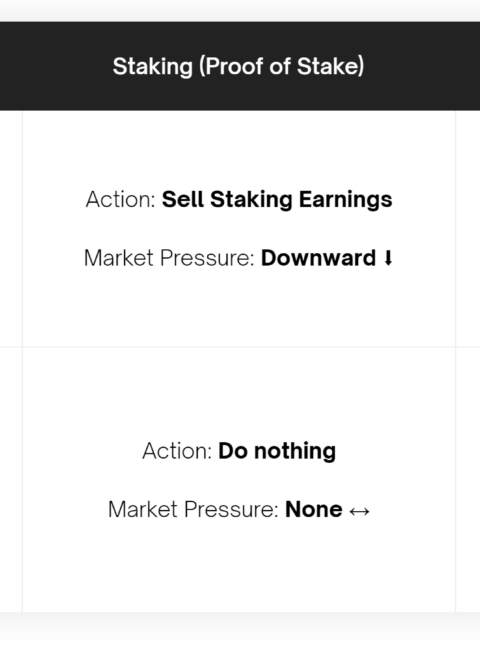Viewport: 480px width, 645px height.
Task: Click the Action label before Sell Staking Earnings
Action: (x=121, y=200)
